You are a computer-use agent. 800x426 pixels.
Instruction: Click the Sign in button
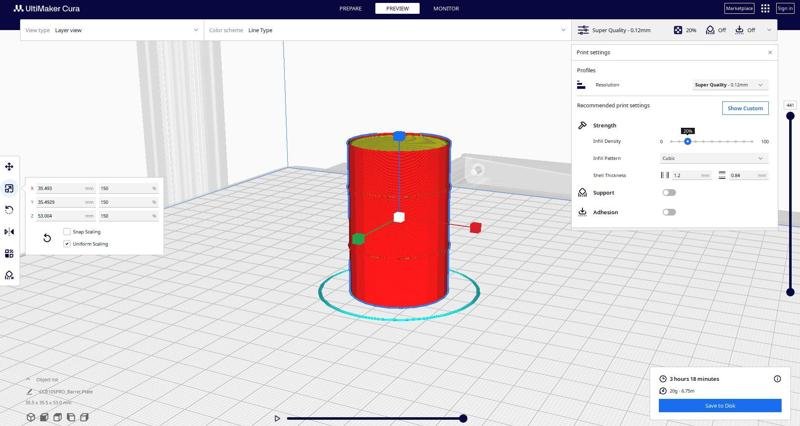tap(785, 8)
